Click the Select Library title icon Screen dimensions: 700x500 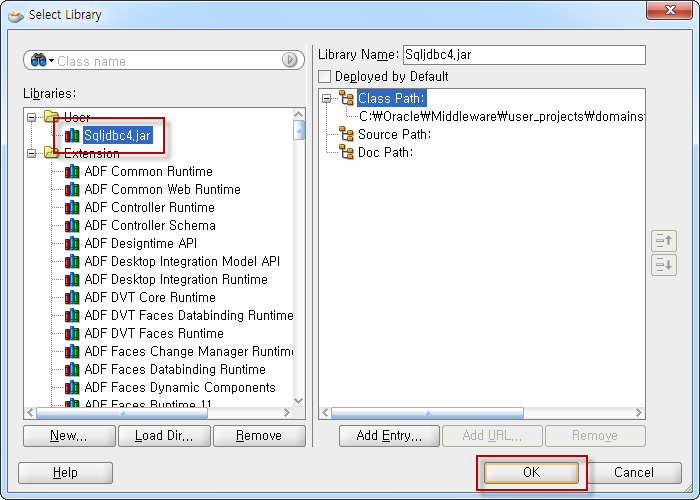pos(16,14)
